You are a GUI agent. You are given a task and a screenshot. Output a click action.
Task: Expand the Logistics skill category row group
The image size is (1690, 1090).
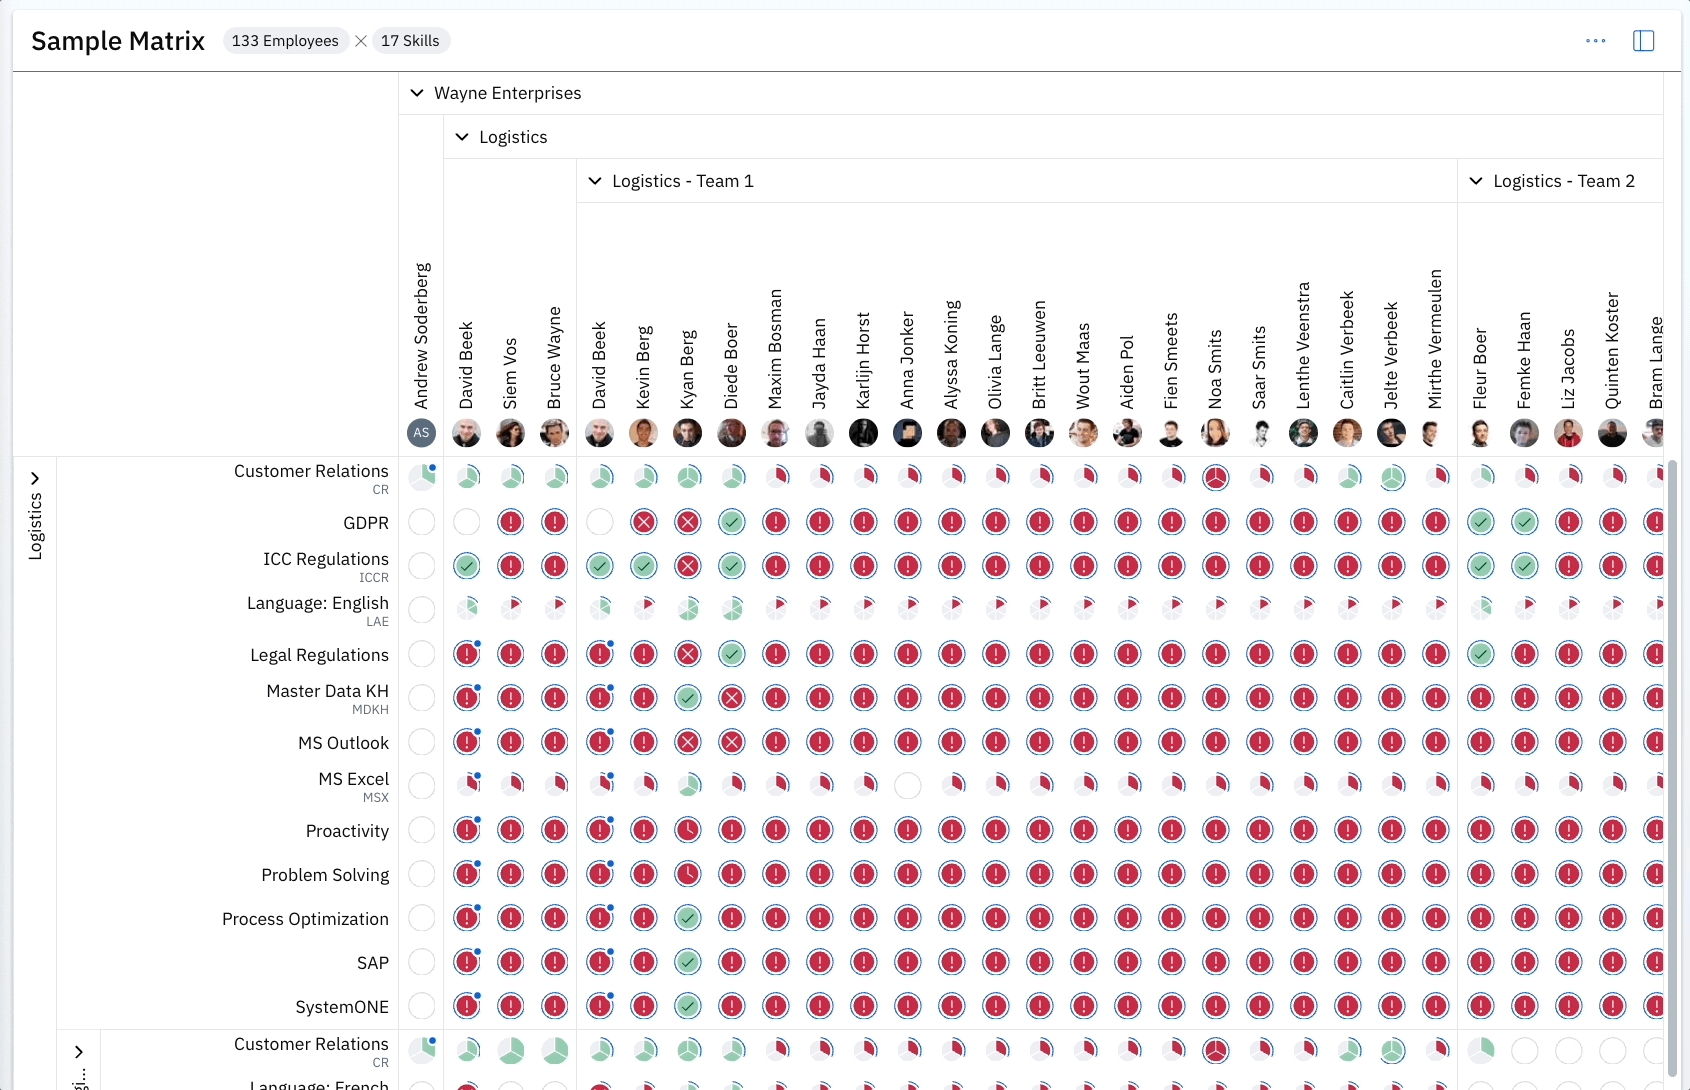(x=35, y=478)
